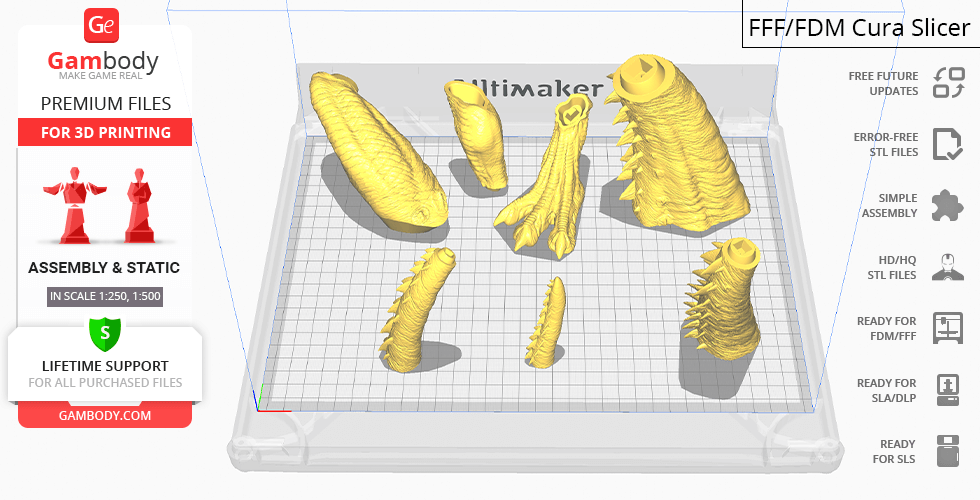980x500 pixels.
Task: Click the red "For 3D Printing" banner
Action: click(104, 133)
